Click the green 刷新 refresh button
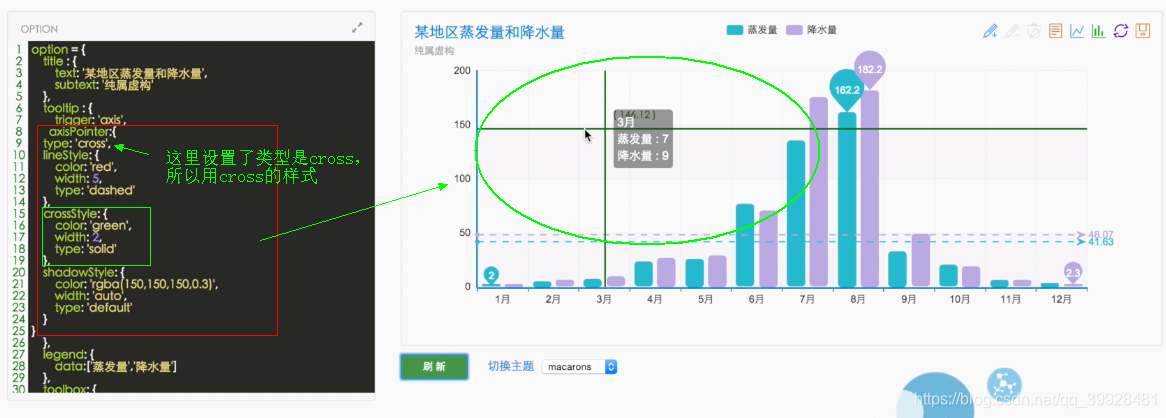The height and width of the screenshot is (418, 1166). pos(434,367)
